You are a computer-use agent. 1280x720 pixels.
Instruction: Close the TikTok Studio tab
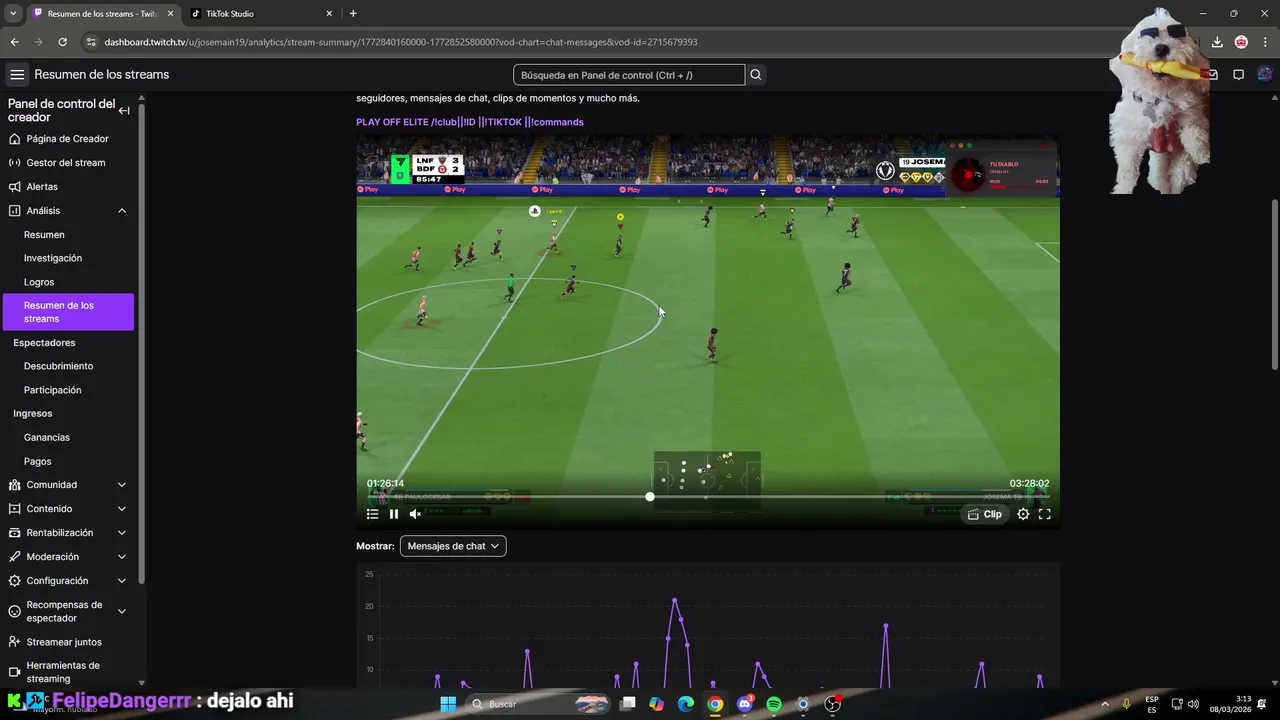click(329, 14)
